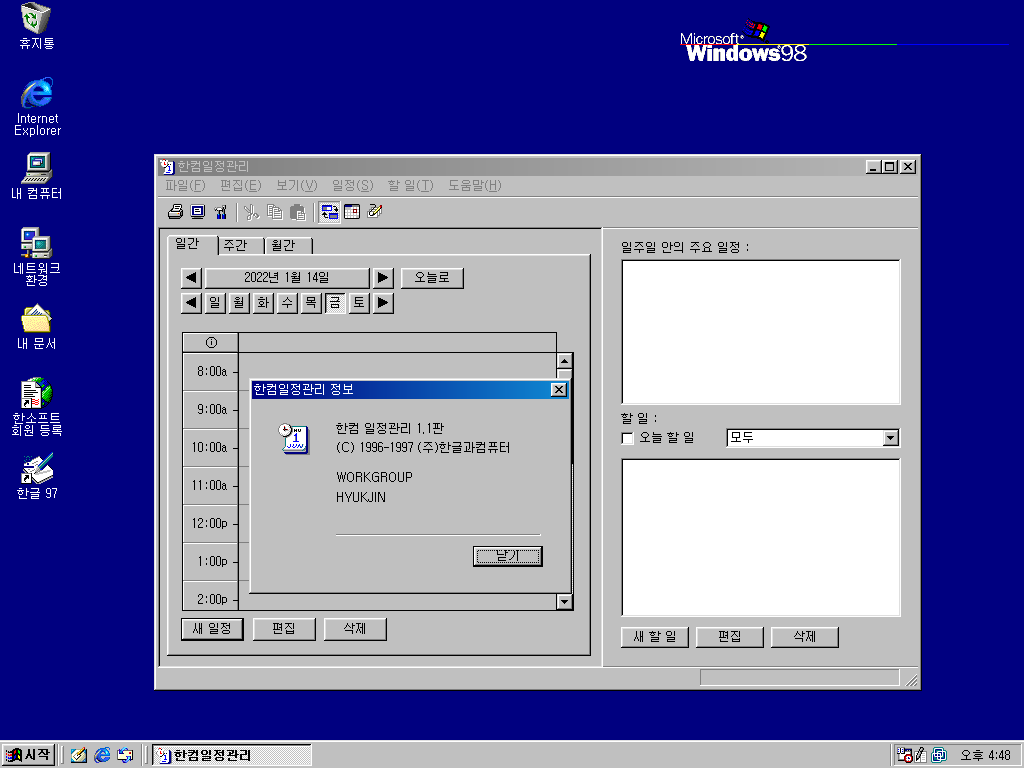Open the Recycle Bin (휴지통) desktop icon
This screenshot has height=768, width=1024.
click(37, 26)
